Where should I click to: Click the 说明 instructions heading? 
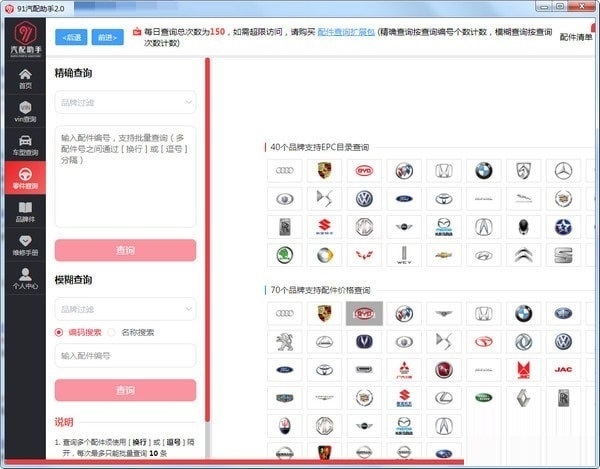click(64, 422)
